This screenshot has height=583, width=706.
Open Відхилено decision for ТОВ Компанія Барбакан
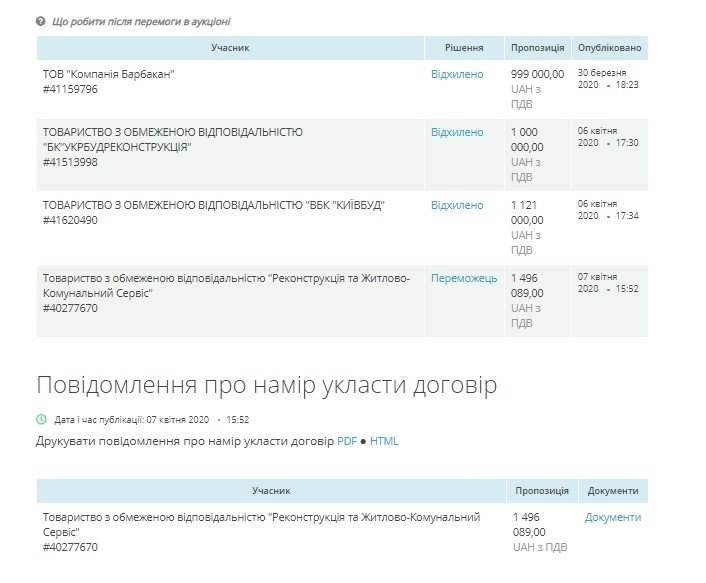point(457,74)
